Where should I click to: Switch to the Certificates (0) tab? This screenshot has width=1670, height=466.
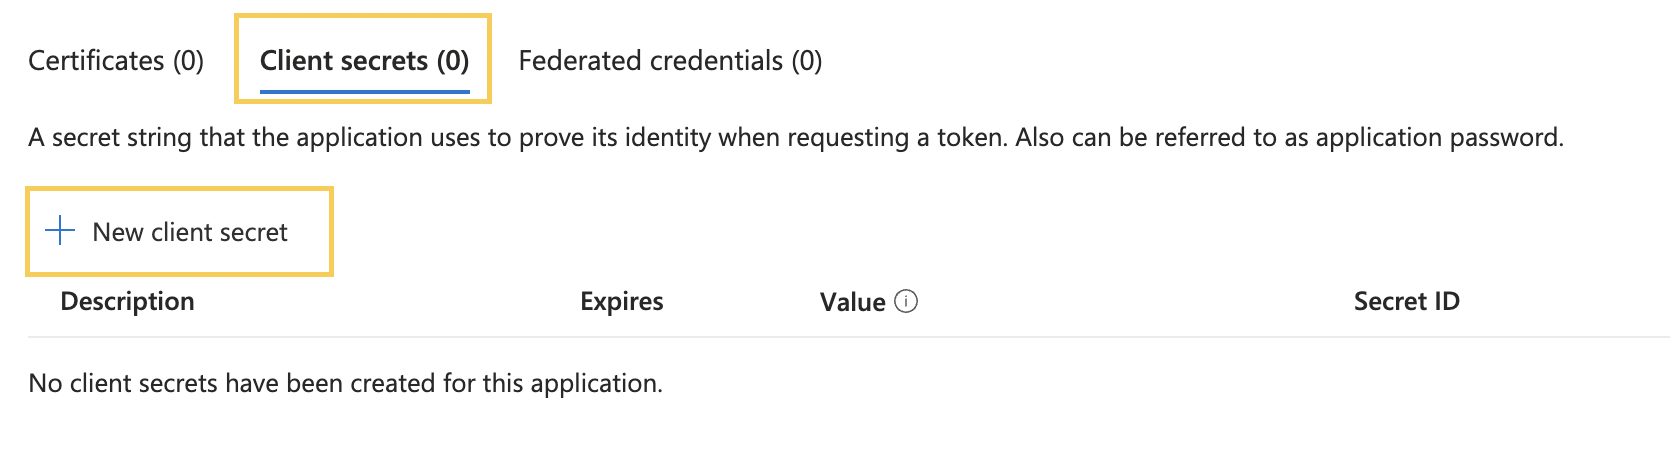[x=116, y=60]
